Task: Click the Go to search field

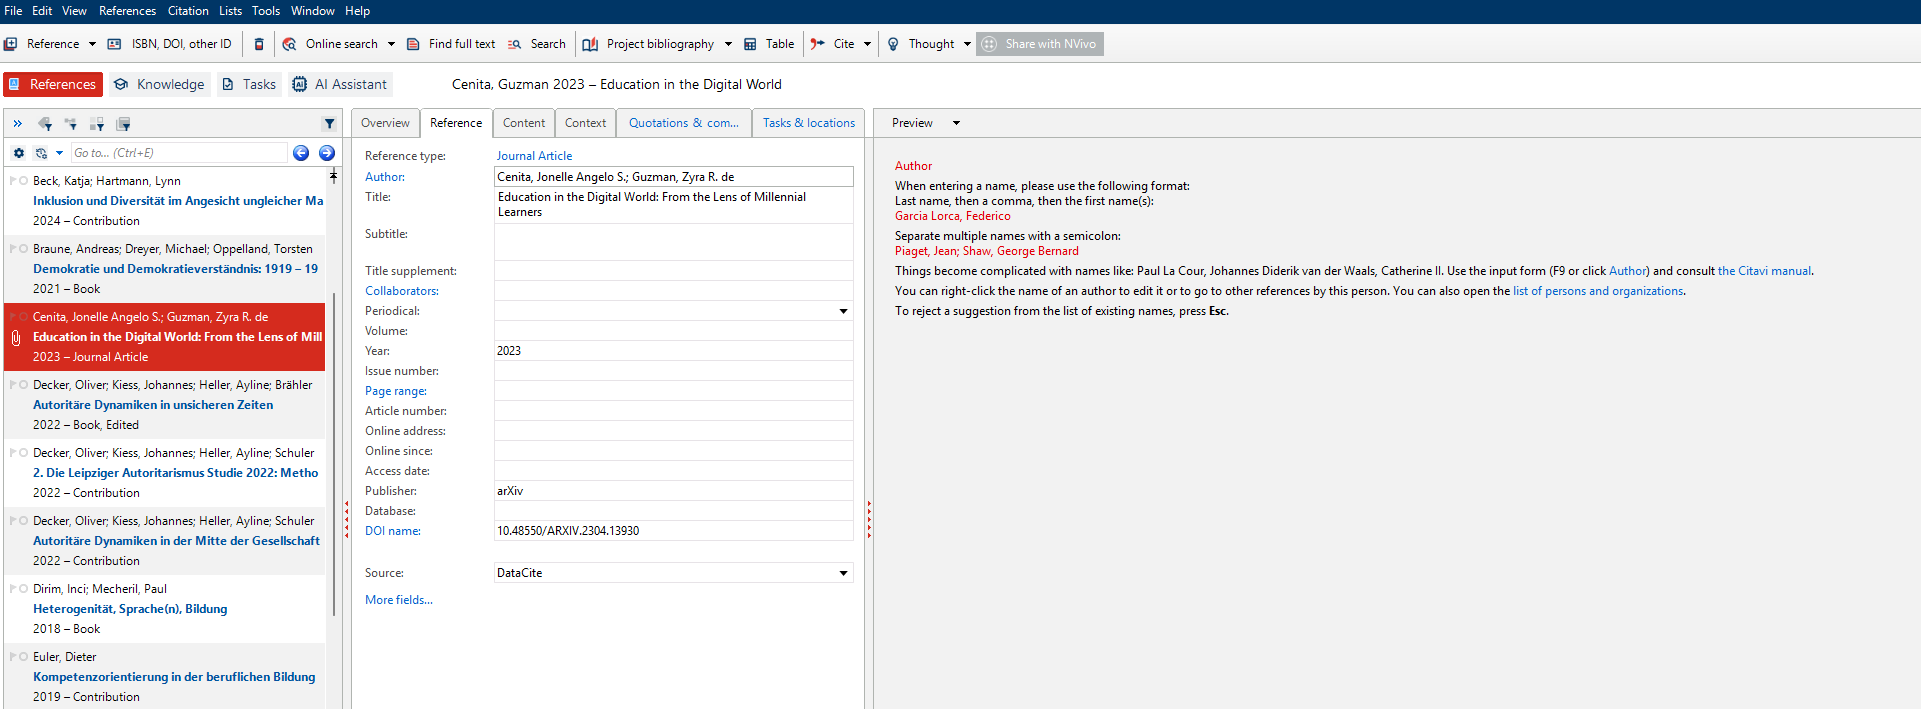Action: click(x=178, y=153)
